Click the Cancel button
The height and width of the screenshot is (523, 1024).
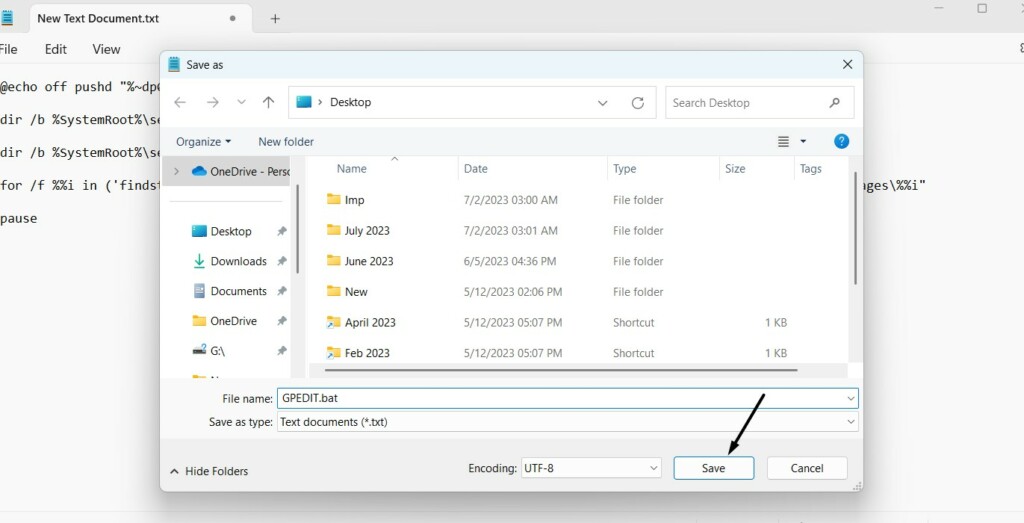coord(806,468)
